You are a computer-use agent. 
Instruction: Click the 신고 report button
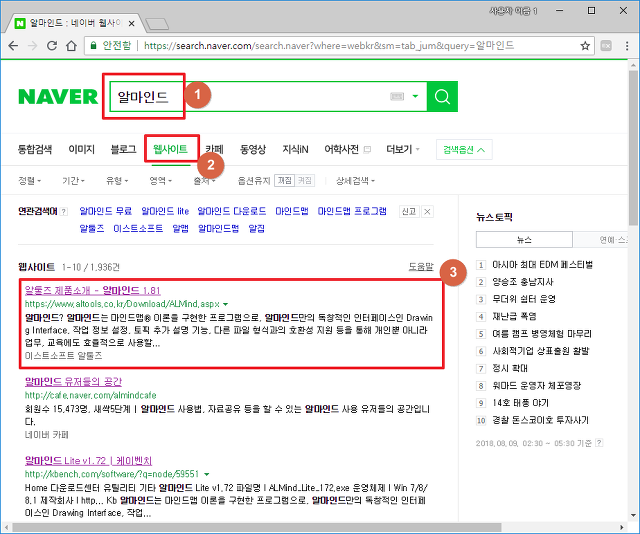(409, 211)
